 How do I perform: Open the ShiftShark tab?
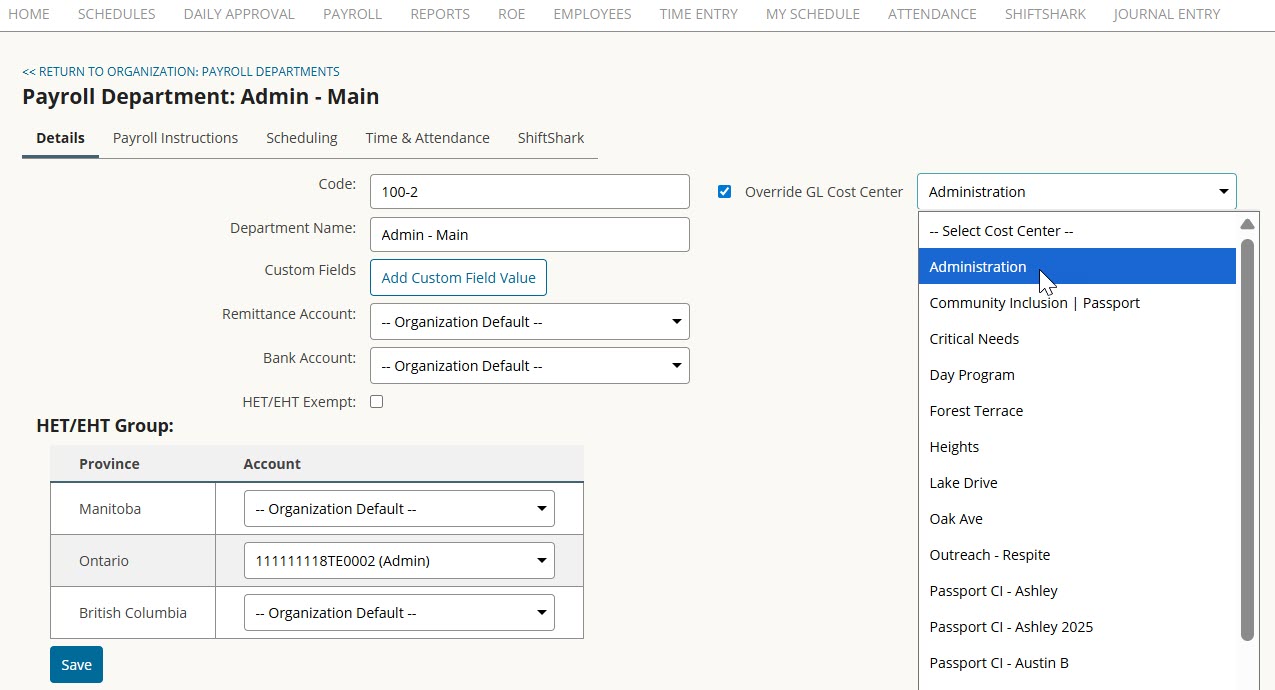551,138
